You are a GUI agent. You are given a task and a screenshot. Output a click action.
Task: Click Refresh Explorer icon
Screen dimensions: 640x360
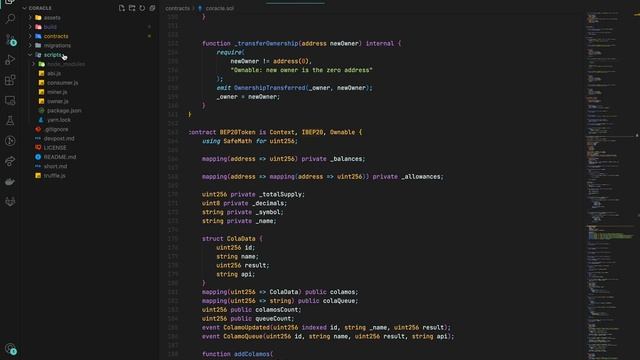[142, 8]
